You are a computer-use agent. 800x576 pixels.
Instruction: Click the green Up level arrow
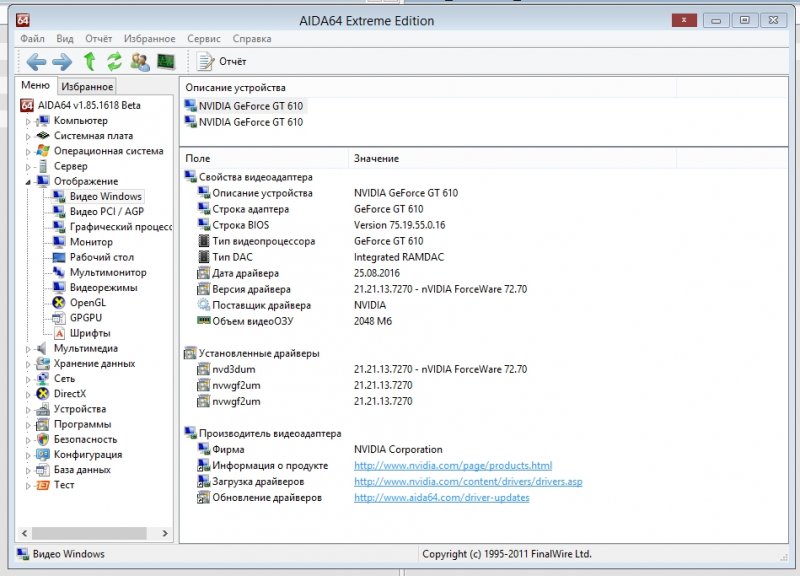(89, 62)
